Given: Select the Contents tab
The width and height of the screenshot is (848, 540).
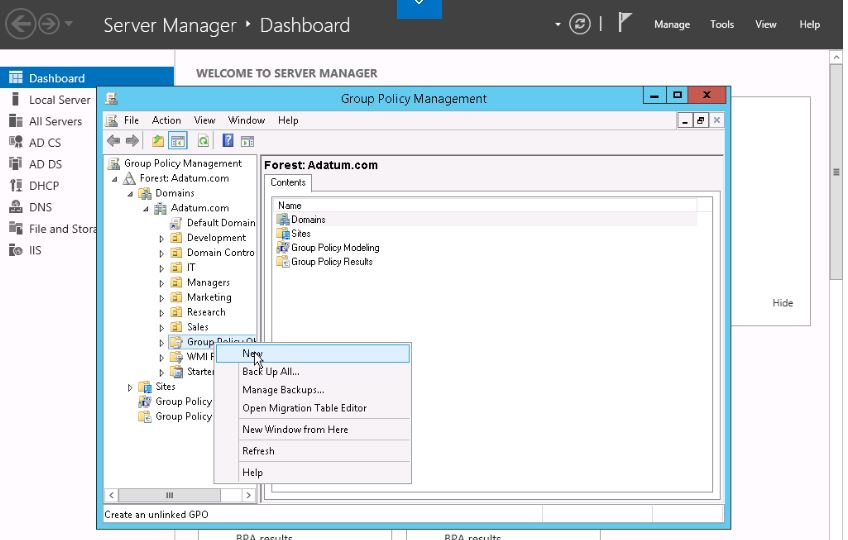Looking at the screenshot, I should coord(288,183).
